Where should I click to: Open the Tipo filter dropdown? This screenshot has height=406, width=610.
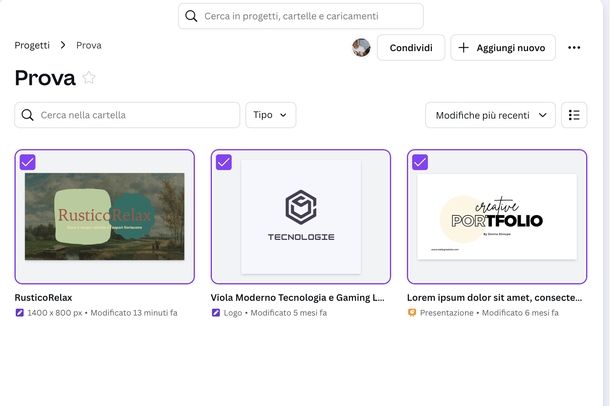coord(270,115)
